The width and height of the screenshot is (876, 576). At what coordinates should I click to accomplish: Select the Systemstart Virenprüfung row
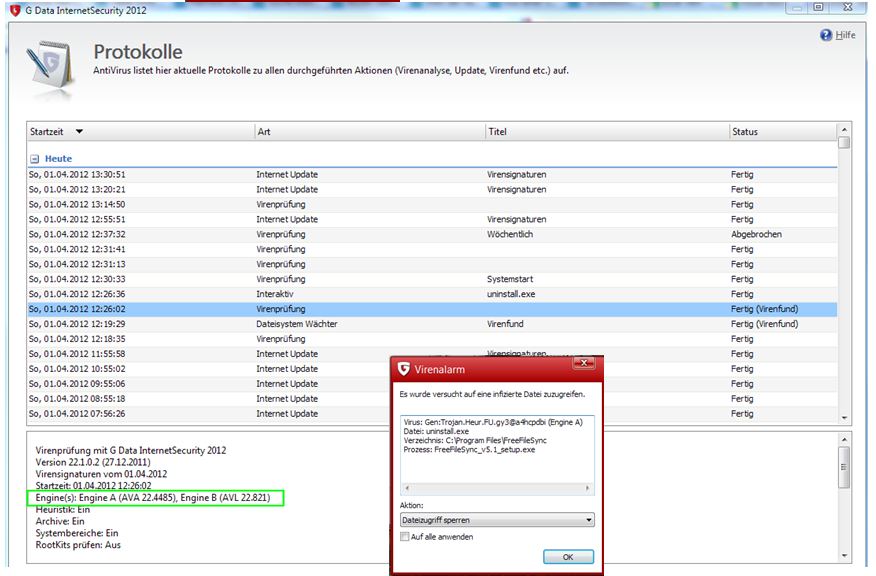point(432,279)
